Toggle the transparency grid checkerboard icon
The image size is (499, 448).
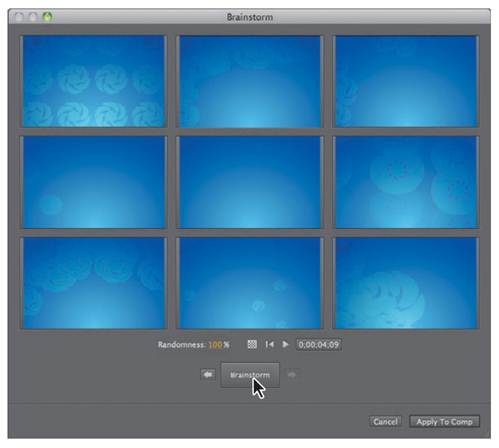(x=252, y=344)
